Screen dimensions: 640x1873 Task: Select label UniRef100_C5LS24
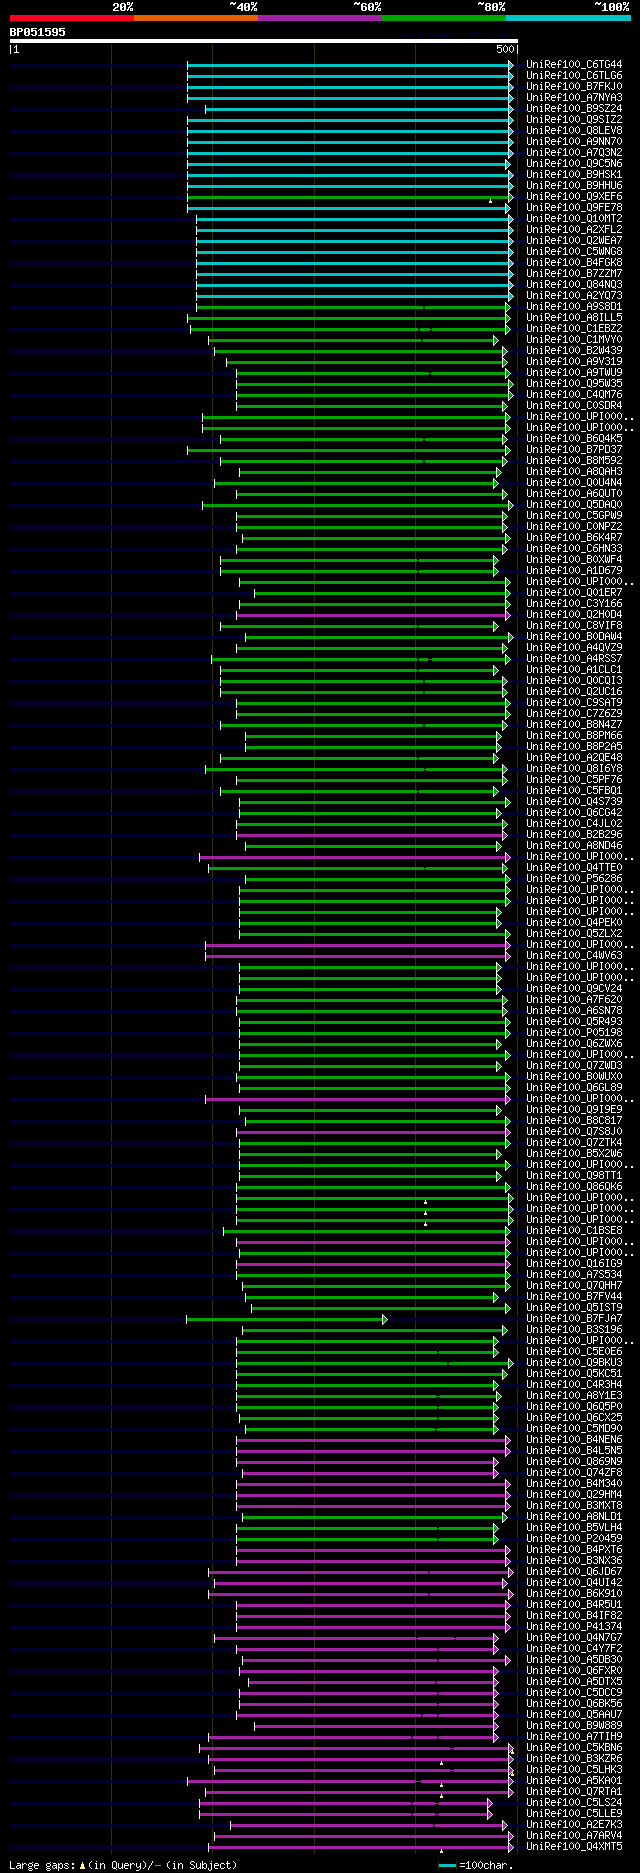point(574,1803)
